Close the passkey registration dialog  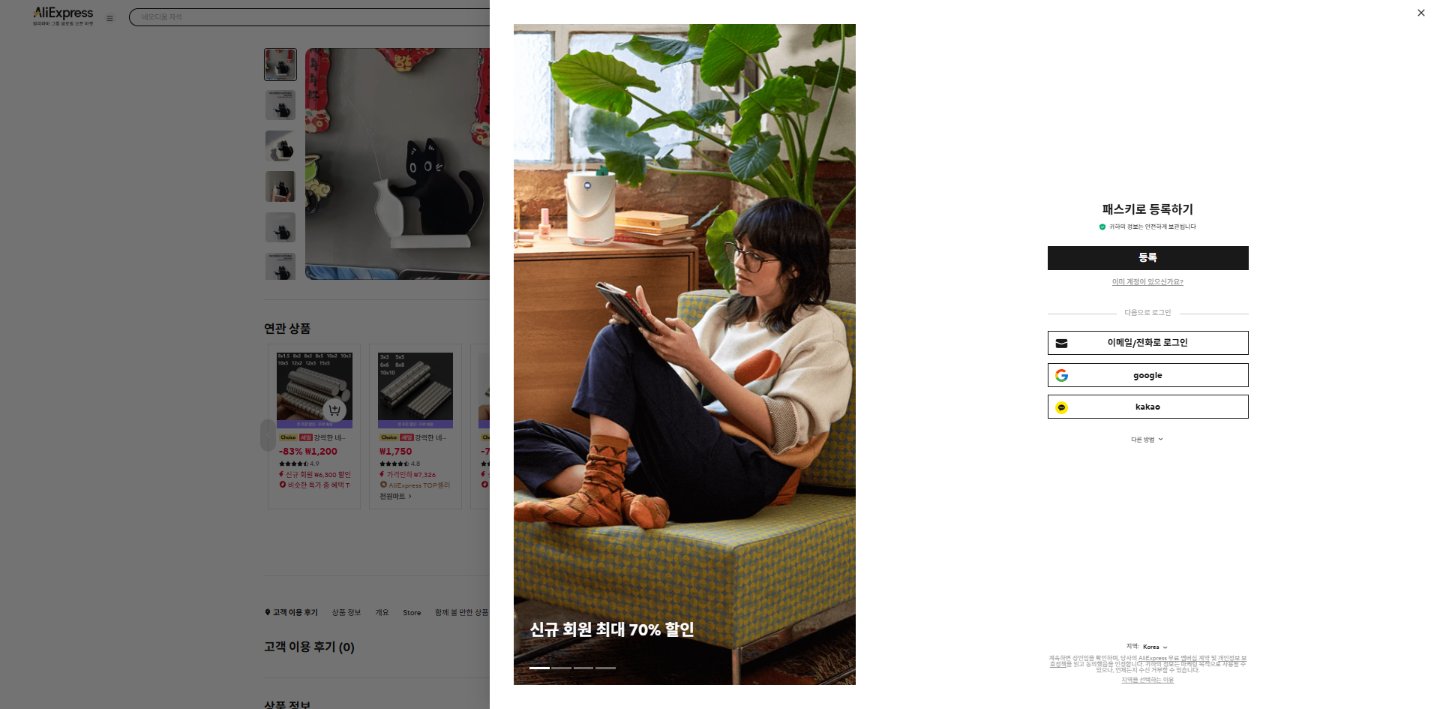click(1421, 13)
